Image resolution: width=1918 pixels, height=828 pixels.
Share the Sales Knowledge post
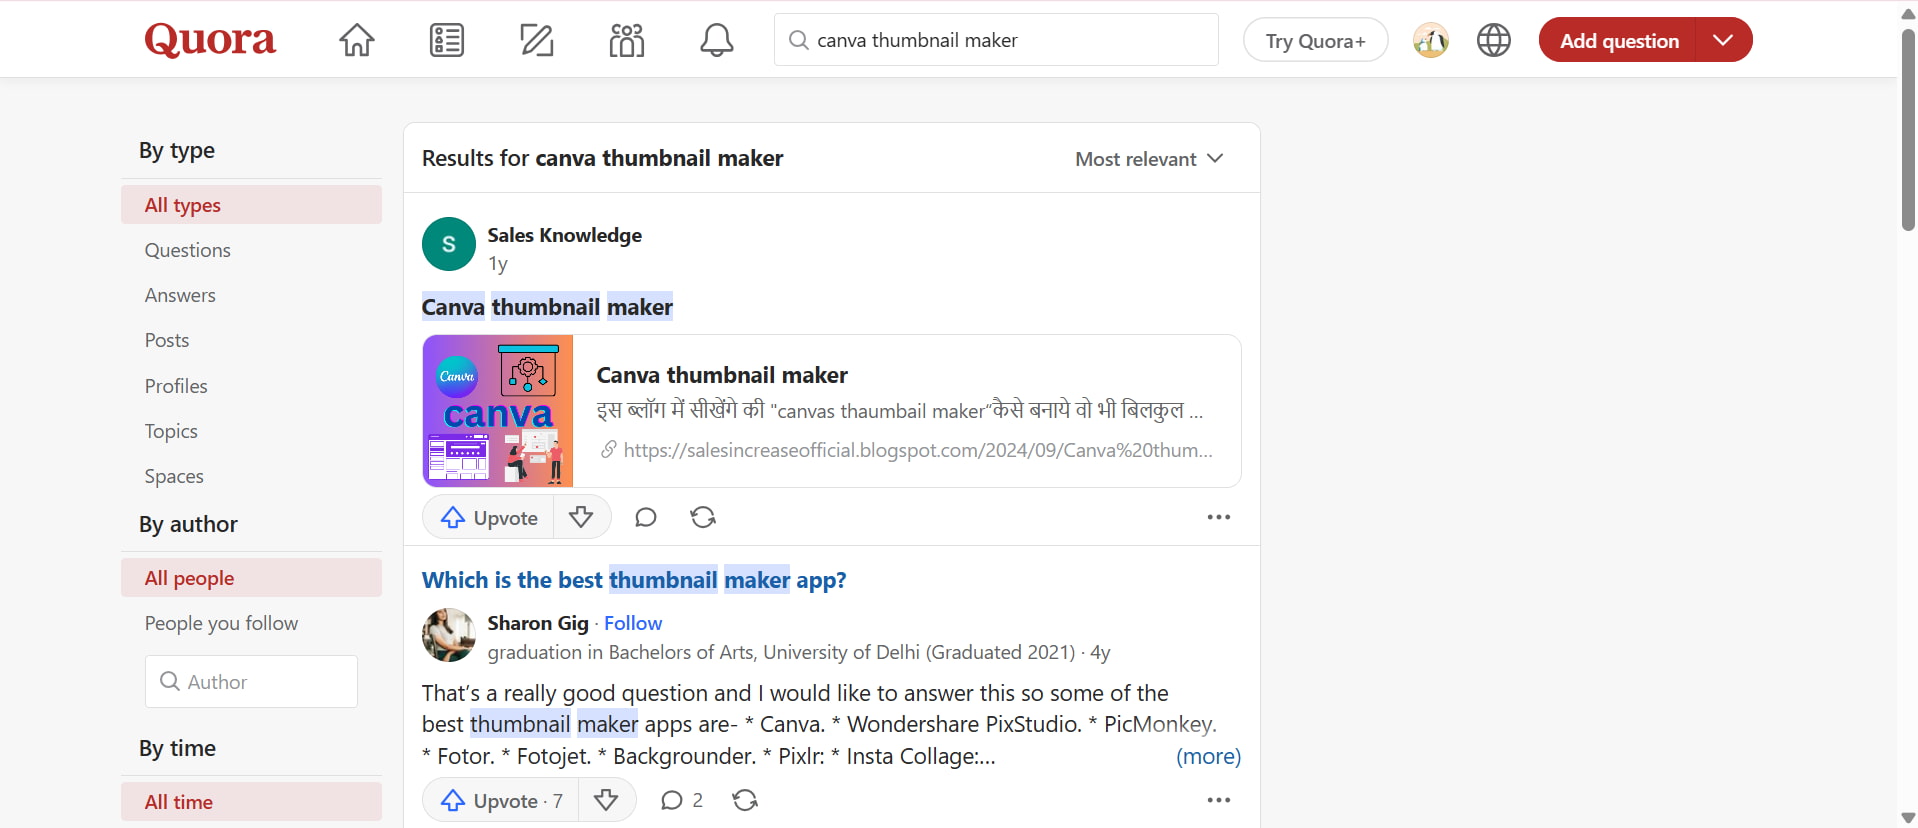pos(703,517)
